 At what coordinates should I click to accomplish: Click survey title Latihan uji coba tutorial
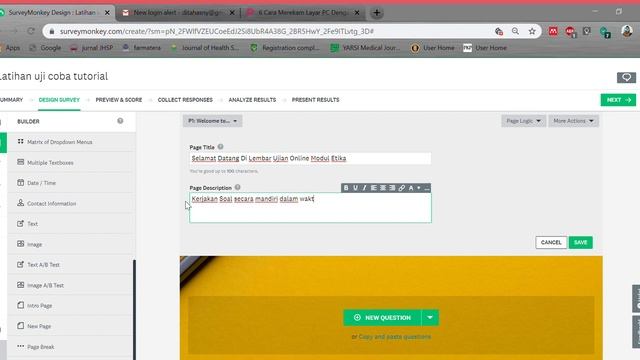point(53,76)
